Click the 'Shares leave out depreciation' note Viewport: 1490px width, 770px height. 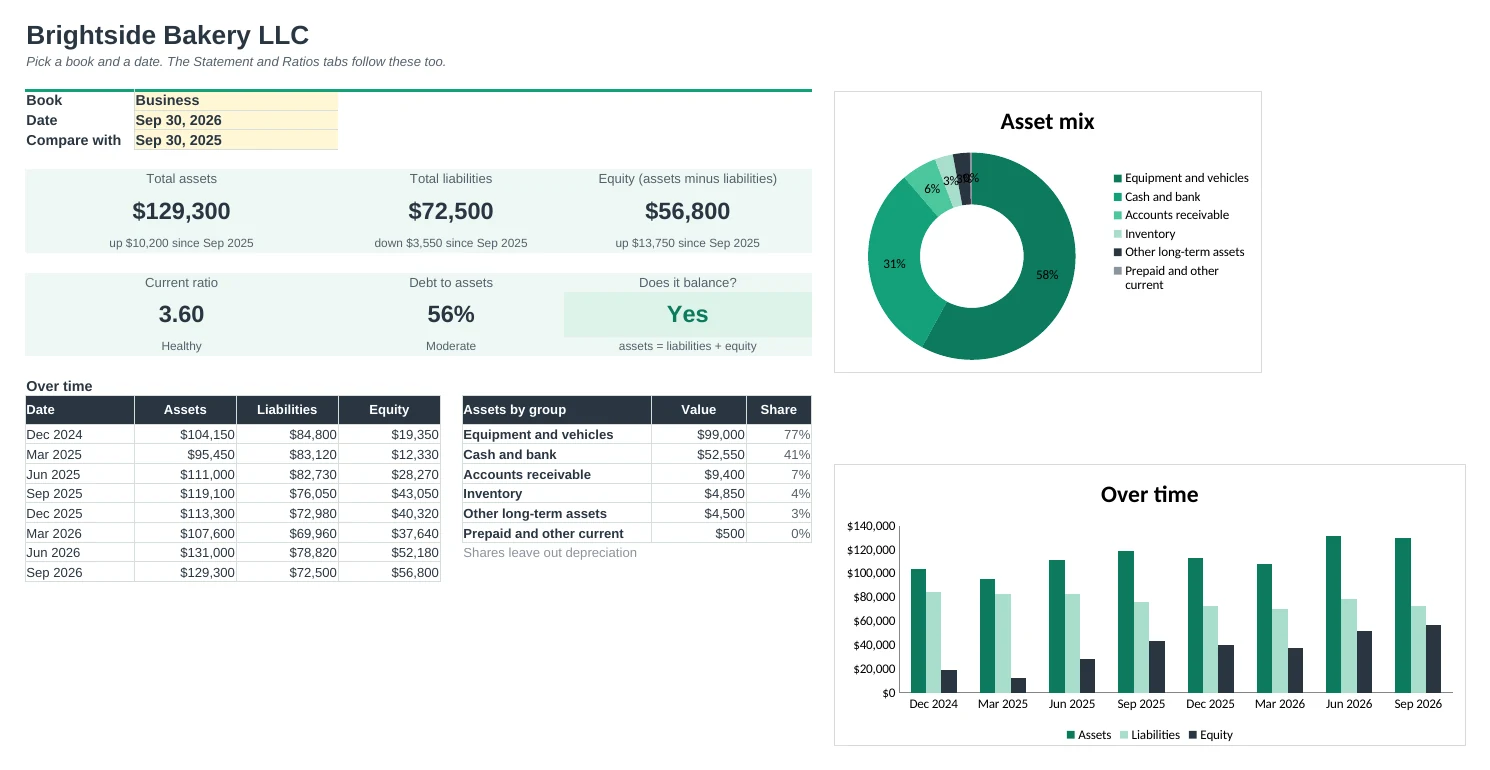[550, 552]
